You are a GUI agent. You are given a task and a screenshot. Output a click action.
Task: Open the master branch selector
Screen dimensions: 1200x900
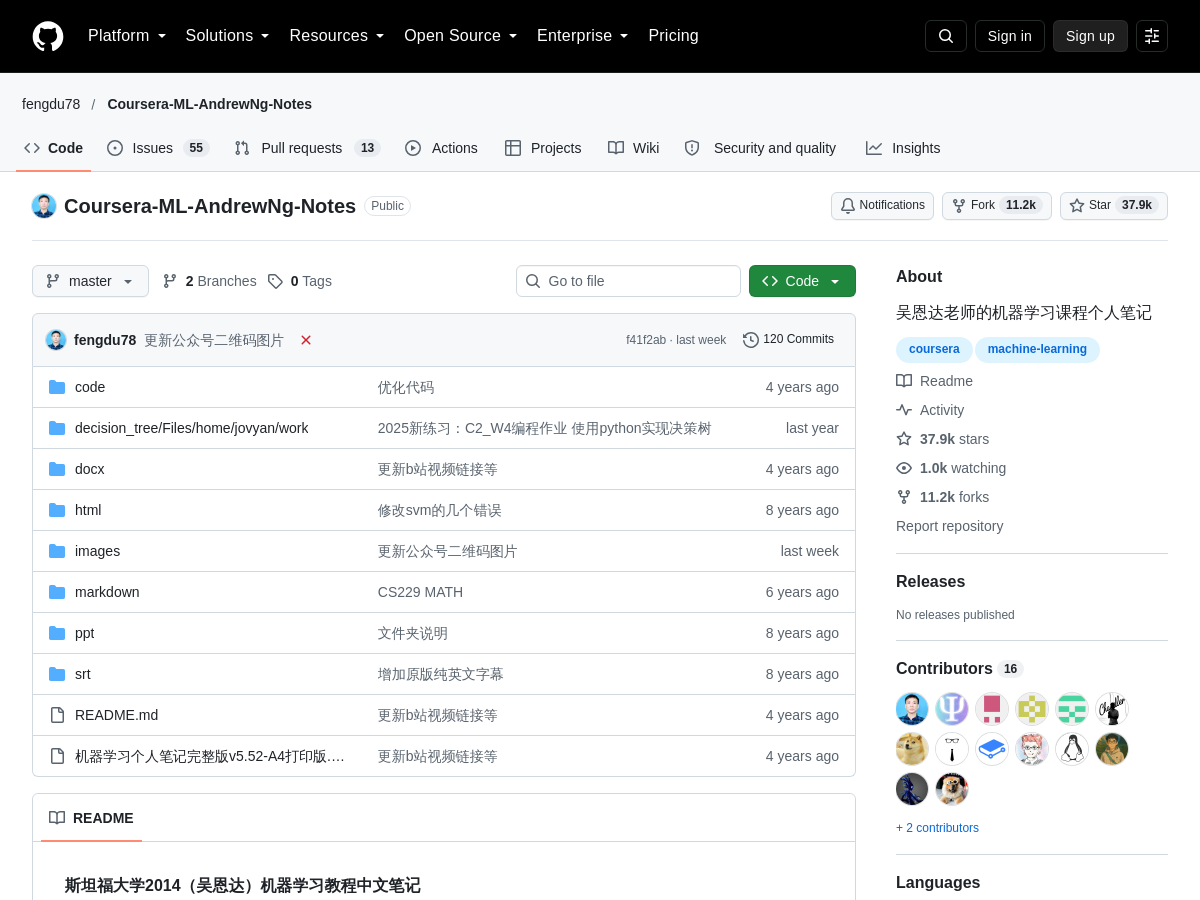click(x=90, y=281)
